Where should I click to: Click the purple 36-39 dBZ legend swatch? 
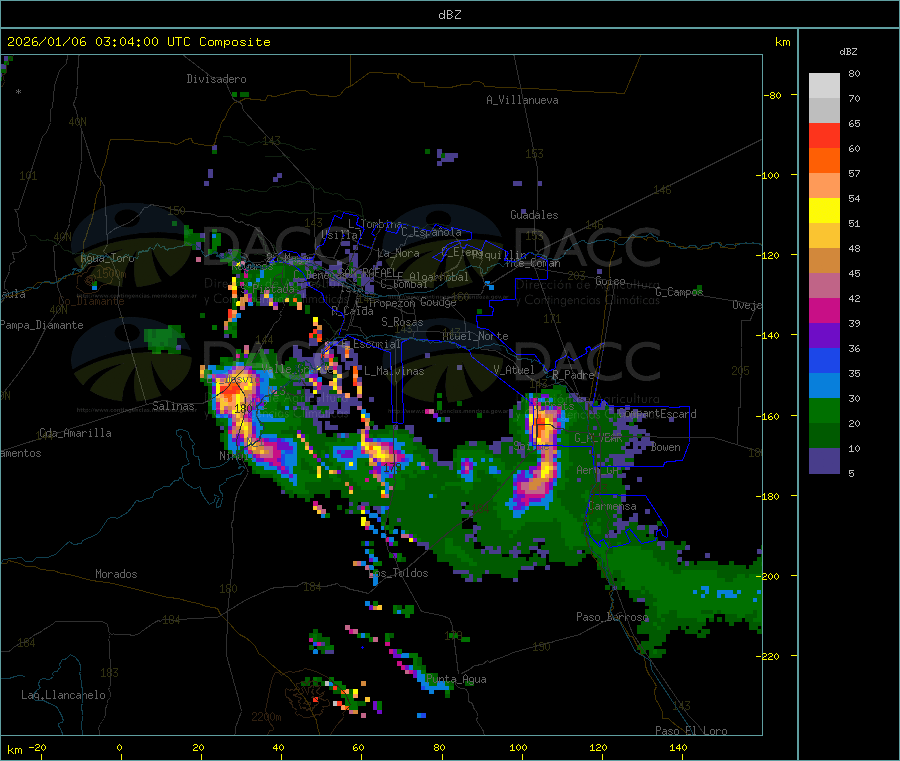tap(824, 336)
